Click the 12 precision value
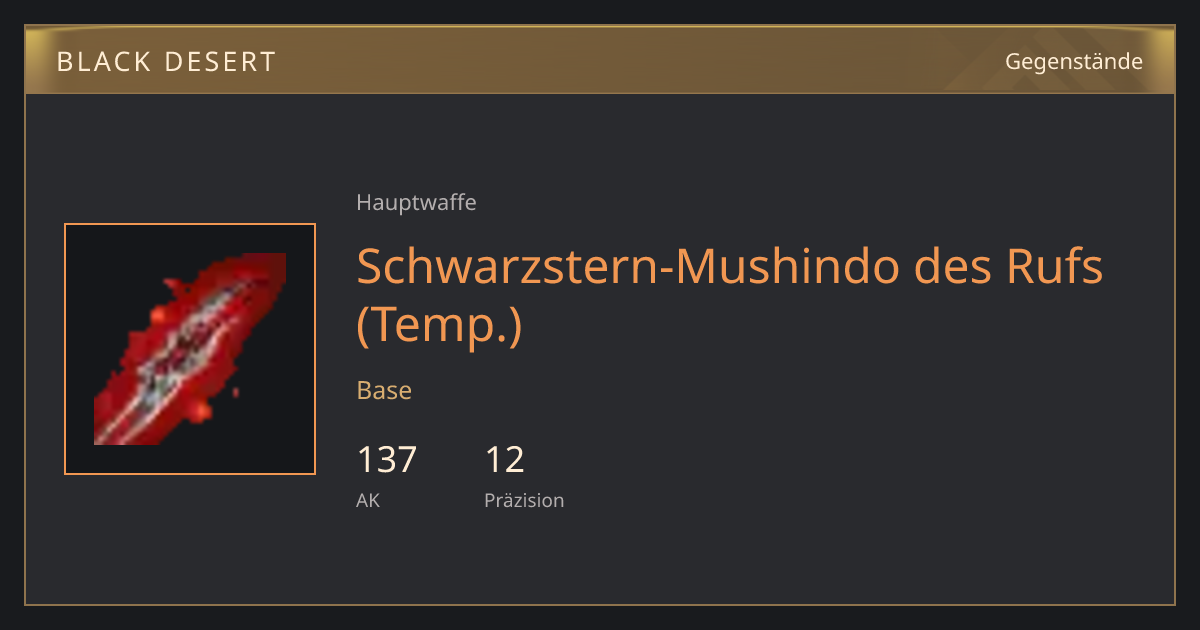Screen dimensions: 1200x630 pos(505,460)
